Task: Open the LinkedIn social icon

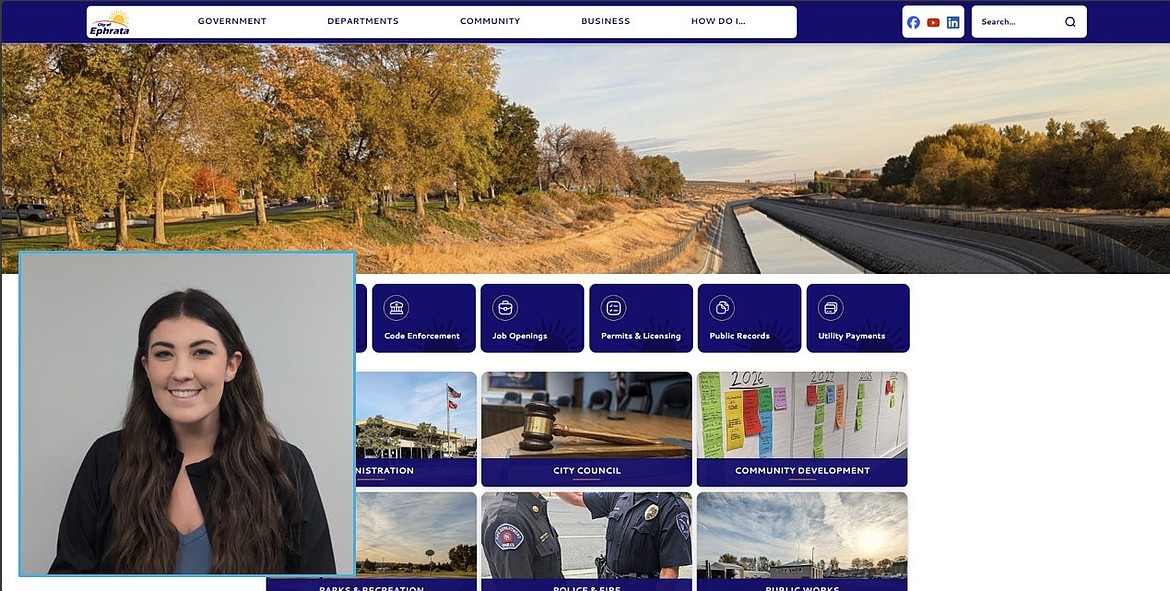Action: pos(953,22)
